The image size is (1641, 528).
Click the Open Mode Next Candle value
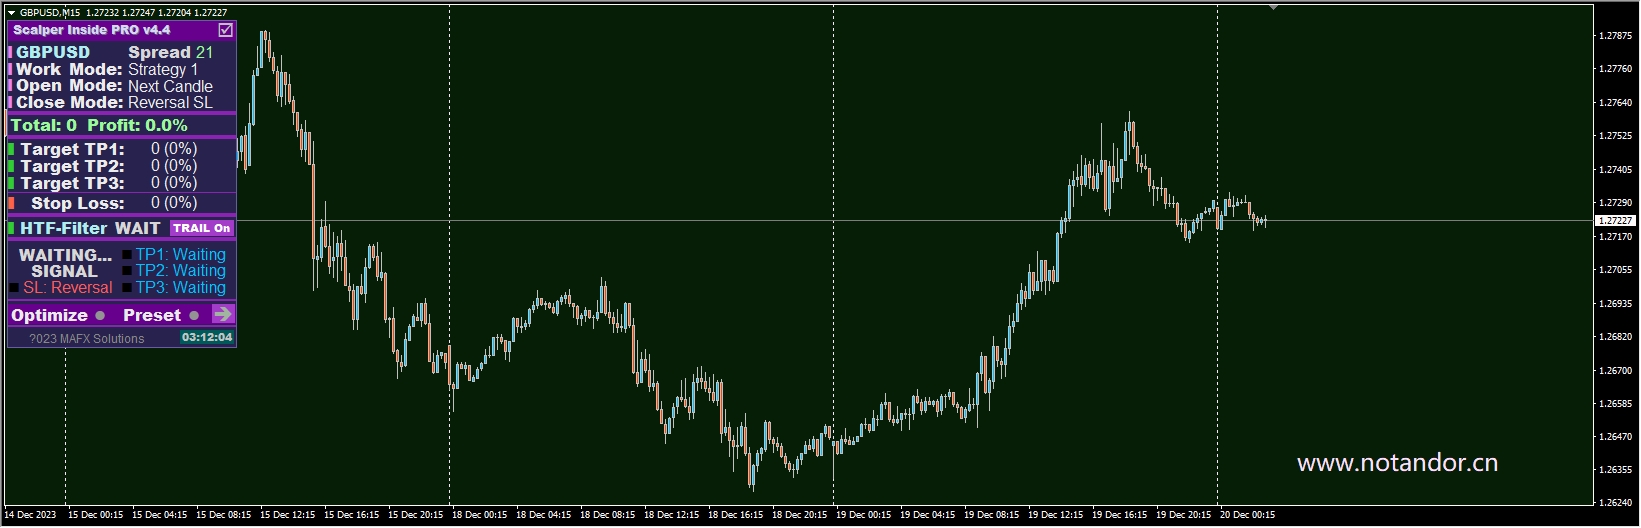click(170, 86)
